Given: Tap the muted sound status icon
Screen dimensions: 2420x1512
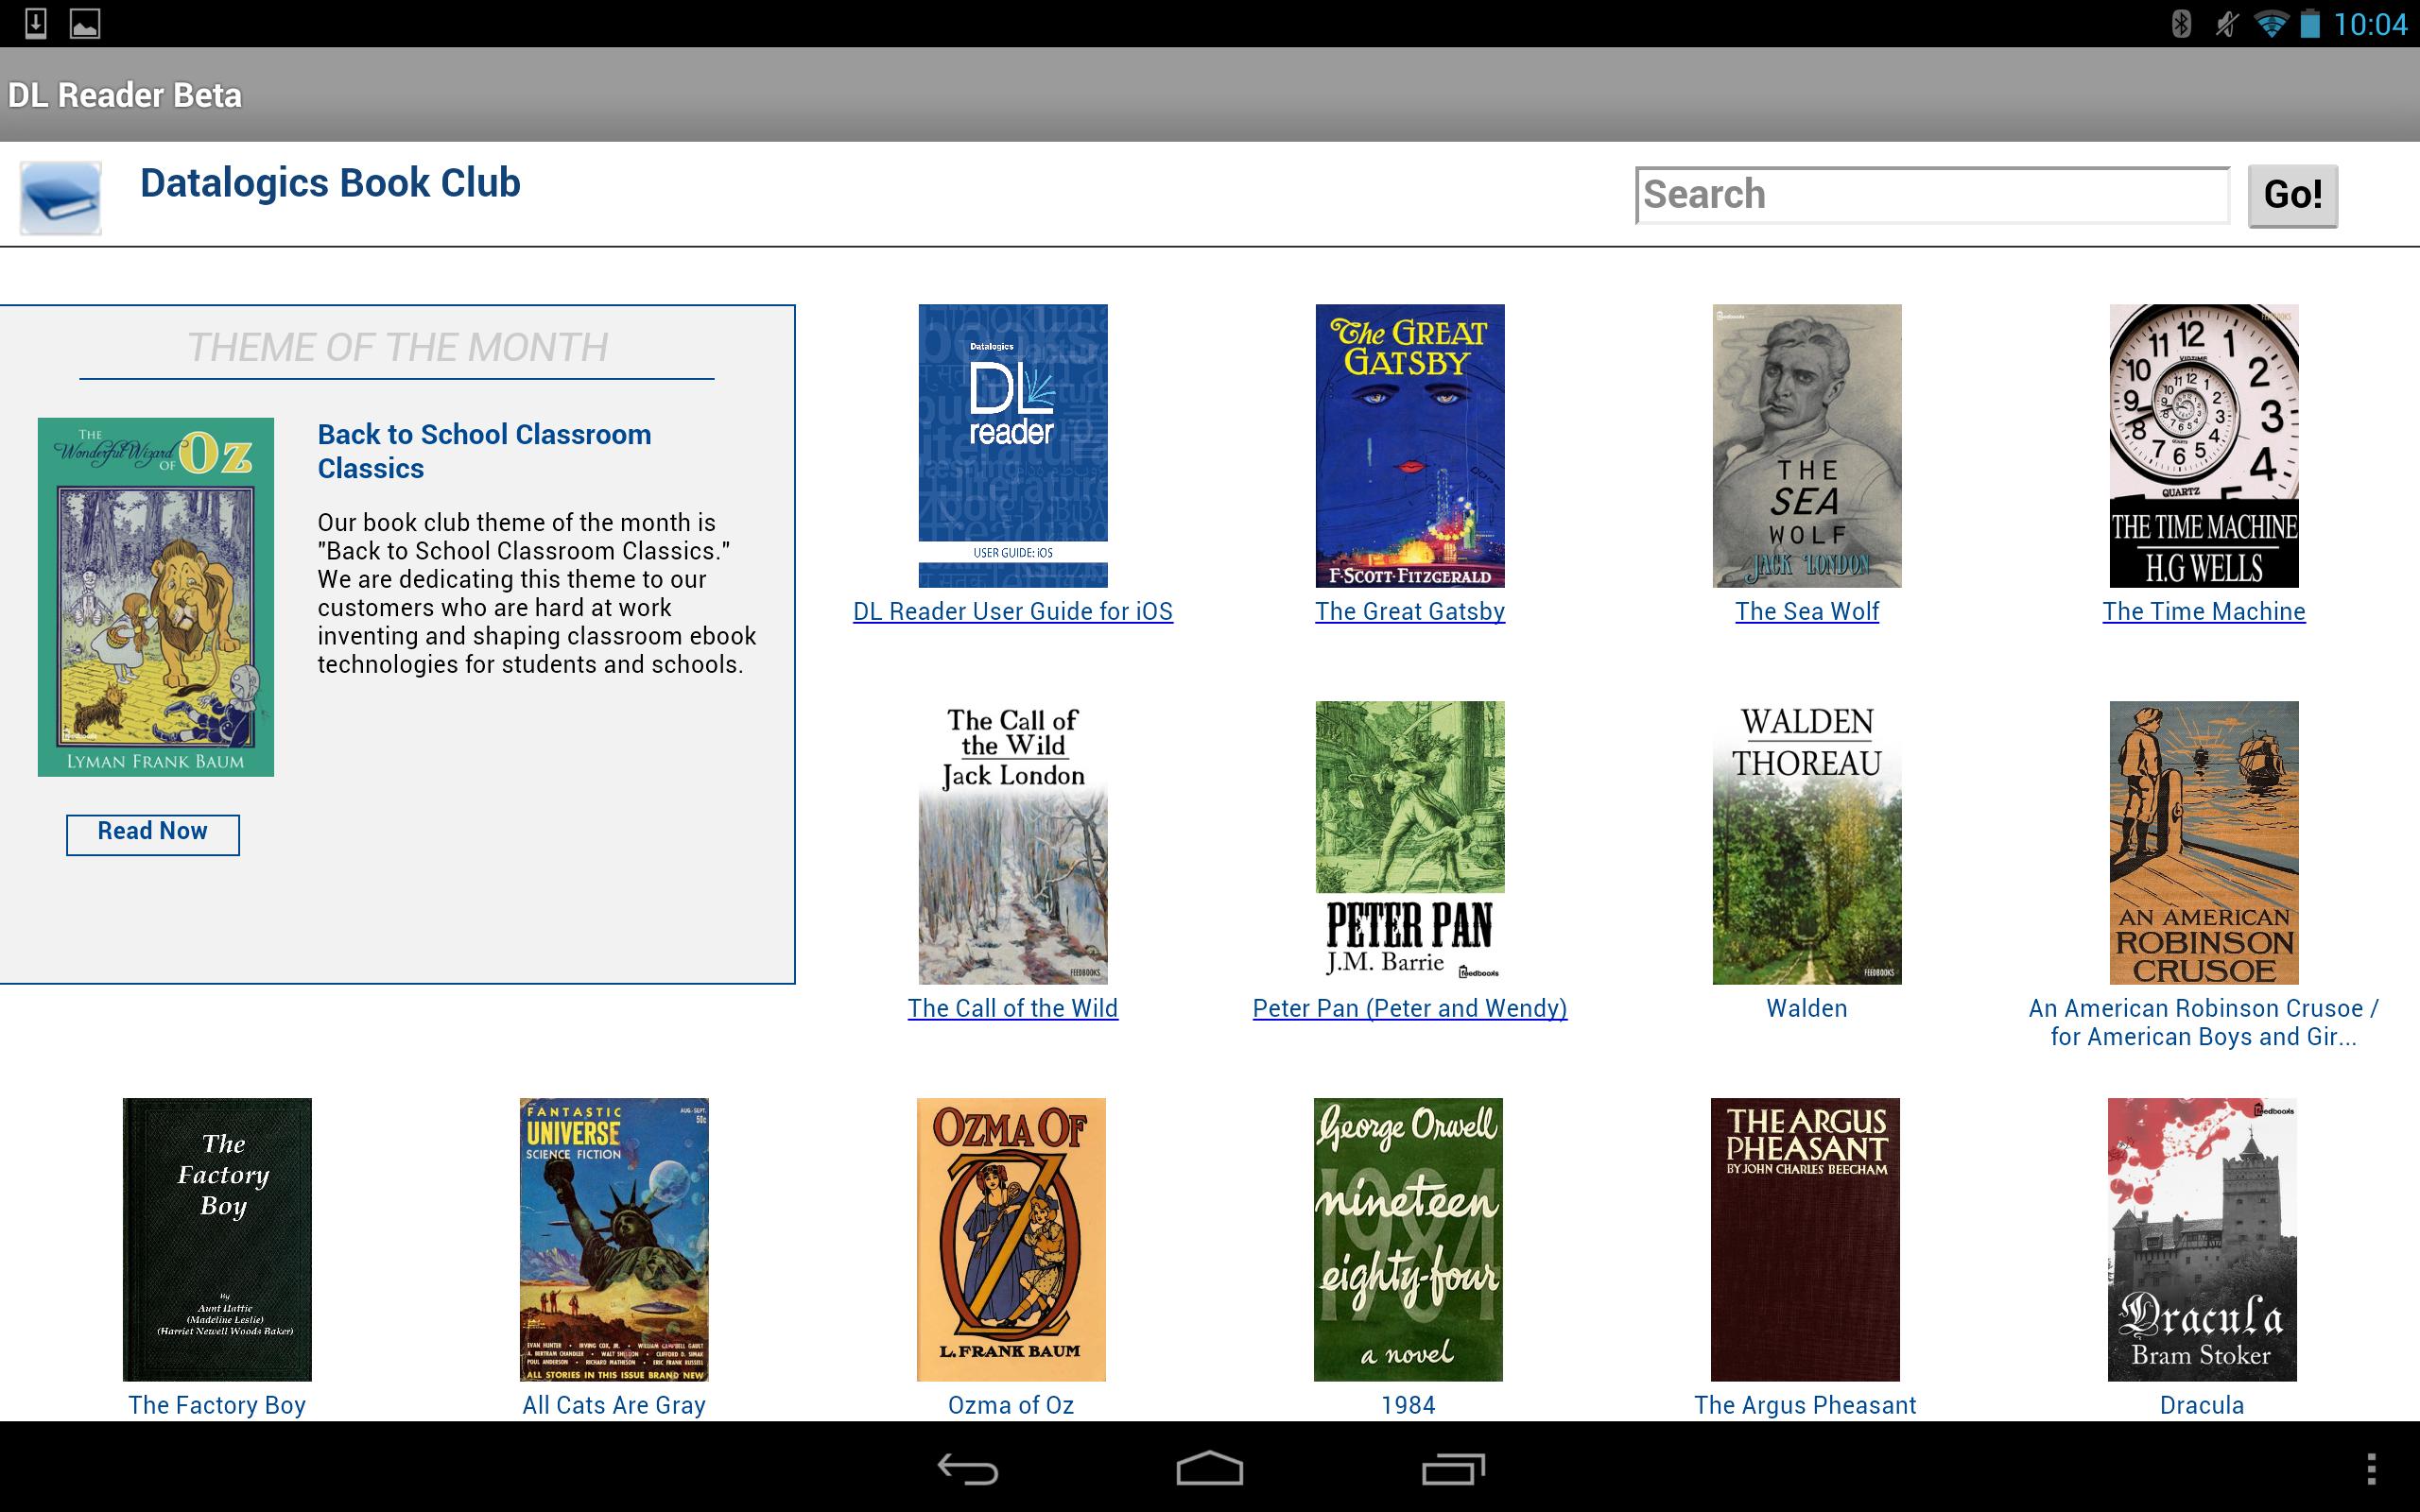Looking at the screenshot, I should coord(2226,23).
